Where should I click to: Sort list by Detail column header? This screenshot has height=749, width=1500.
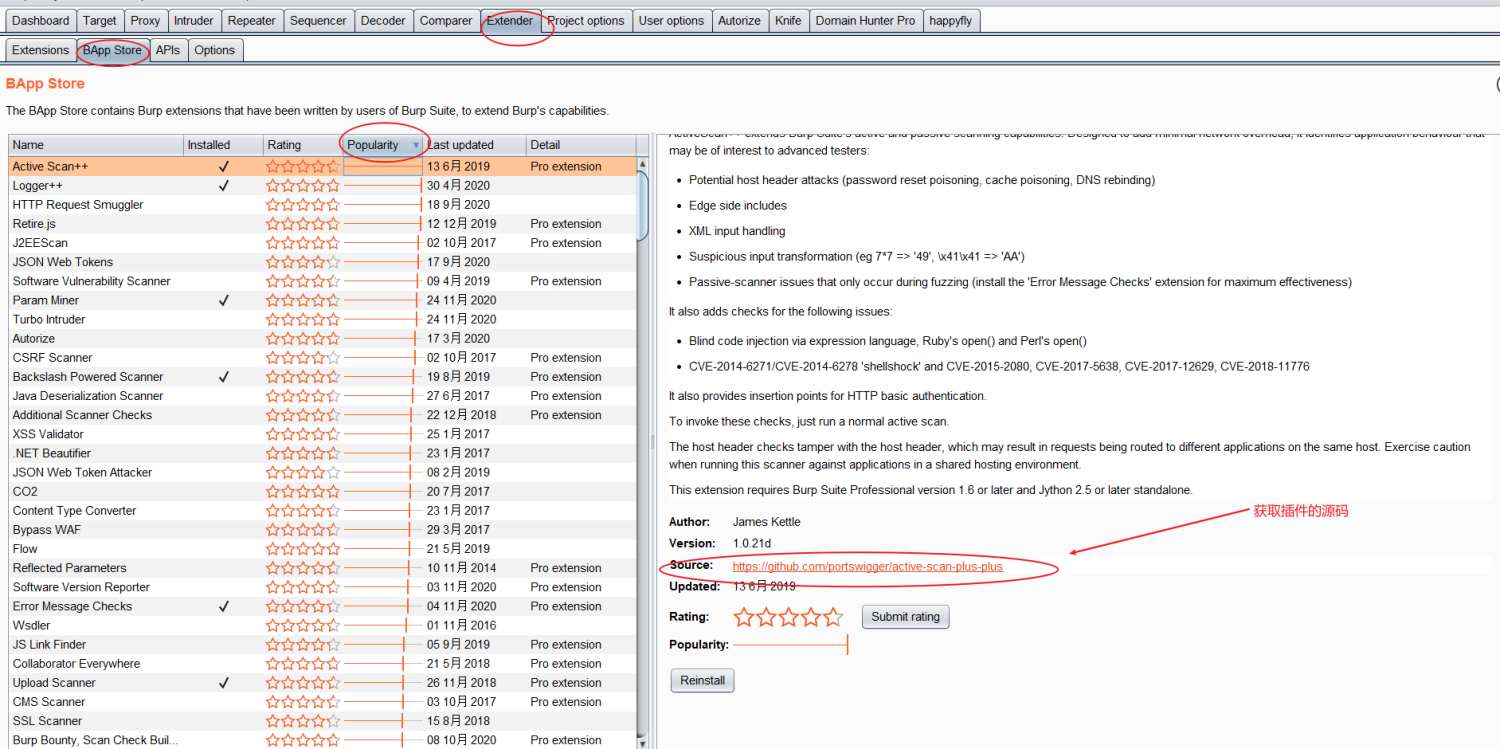(x=581, y=145)
